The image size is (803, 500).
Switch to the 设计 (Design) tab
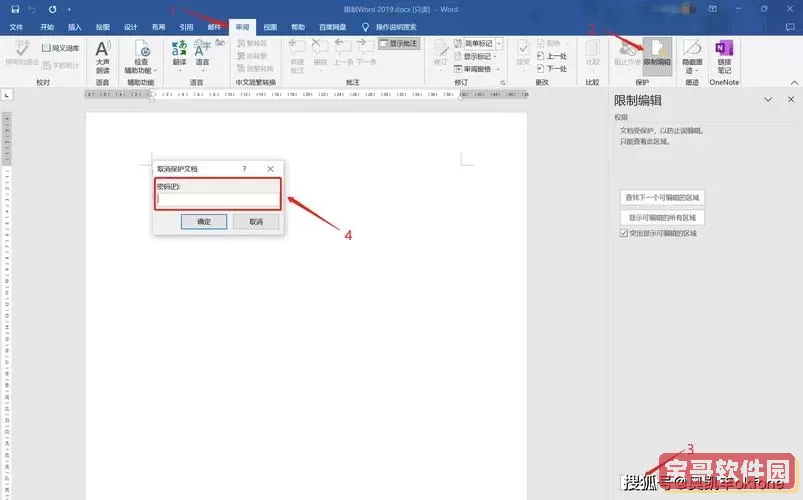[x=131, y=27]
